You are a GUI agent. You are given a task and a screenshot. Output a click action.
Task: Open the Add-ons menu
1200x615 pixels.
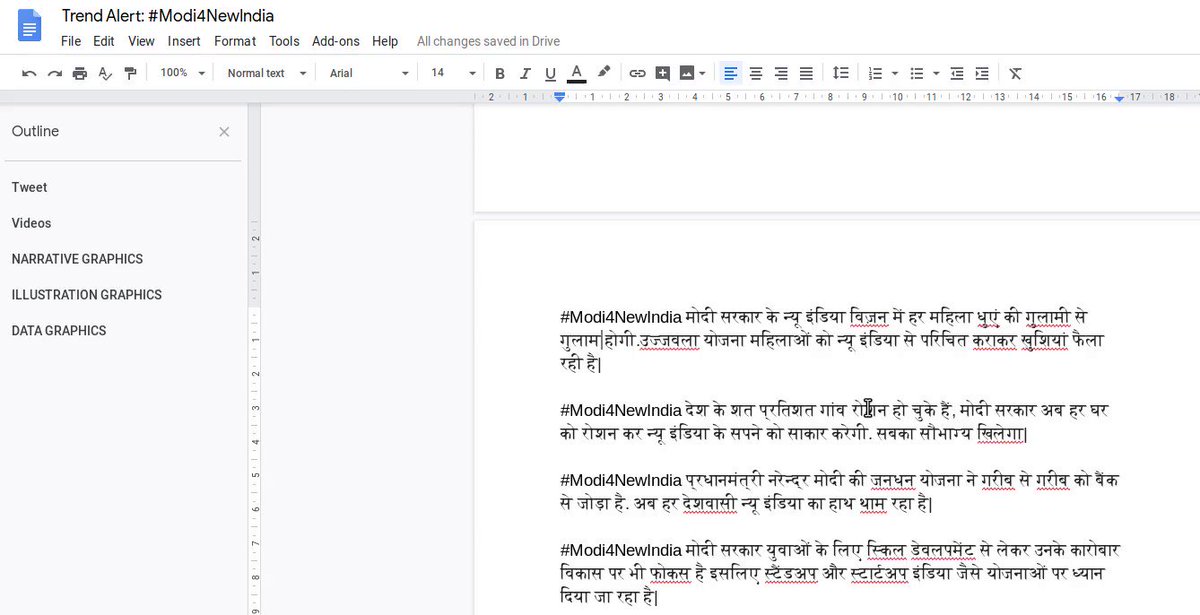336,41
